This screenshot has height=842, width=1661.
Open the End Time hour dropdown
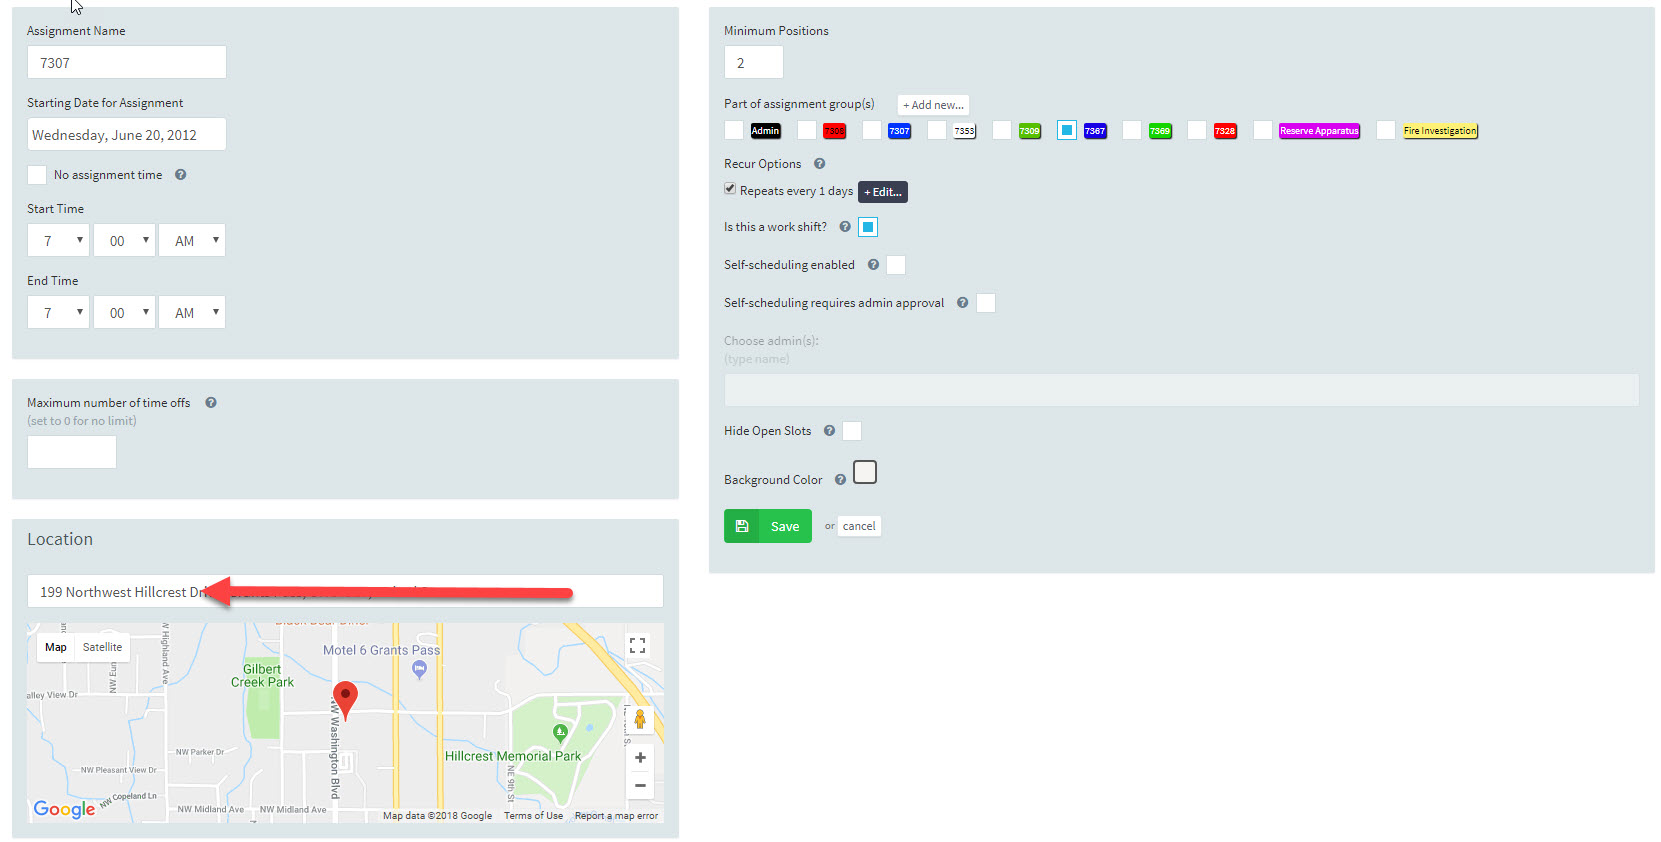point(59,312)
